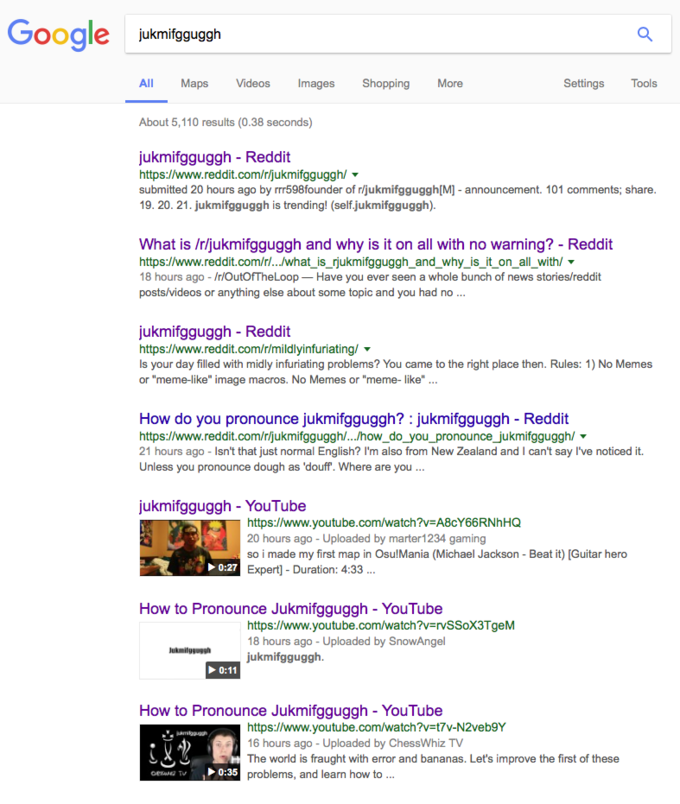Click the play icon on the 0:35 thumbnail
Image resolution: width=680 pixels, height=804 pixels.
pyautogui.click(x=211, y=772)
